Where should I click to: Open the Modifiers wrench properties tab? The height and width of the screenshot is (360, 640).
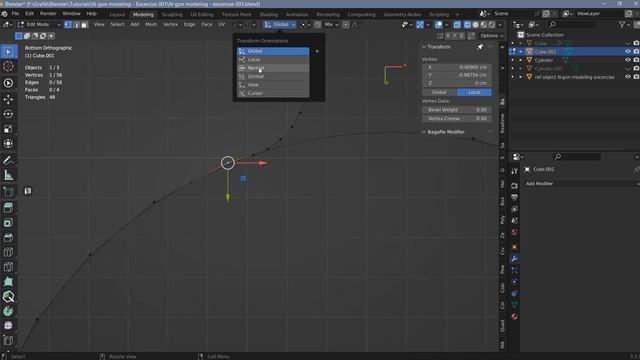(514, 259)
